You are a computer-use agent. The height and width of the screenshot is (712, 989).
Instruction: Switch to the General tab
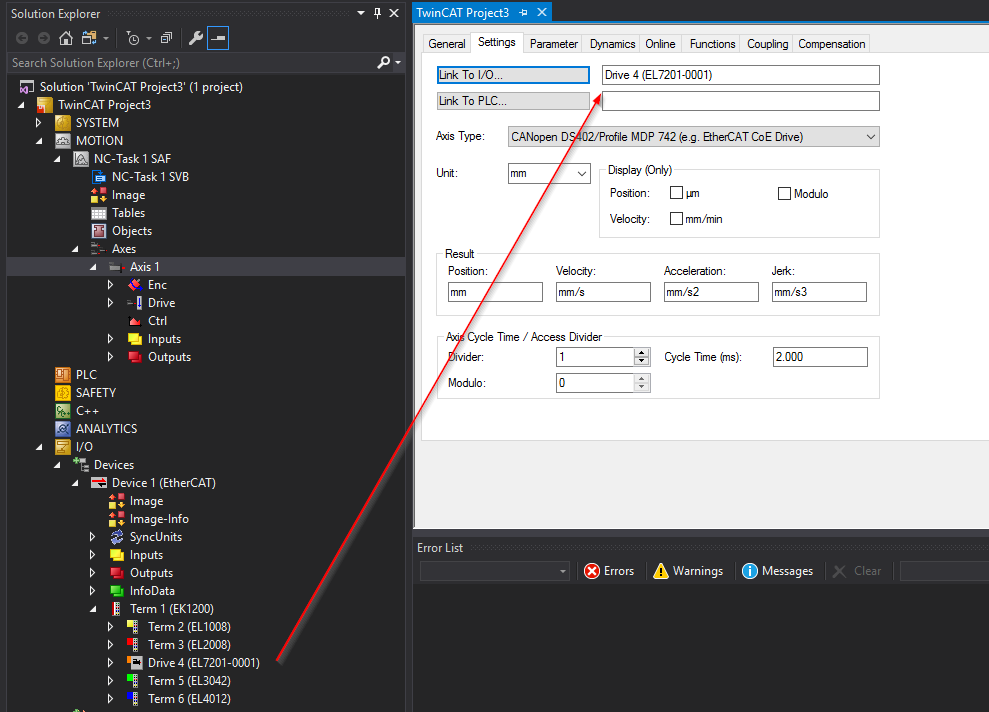coord(447,44)
